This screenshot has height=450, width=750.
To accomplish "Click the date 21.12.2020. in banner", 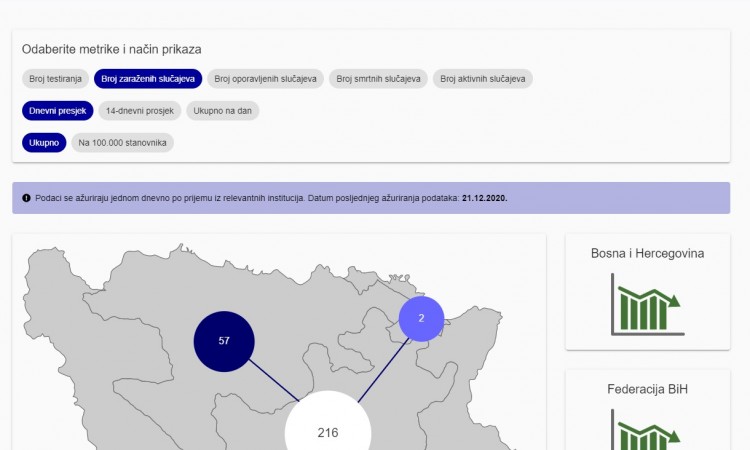I will click(485, 198).
